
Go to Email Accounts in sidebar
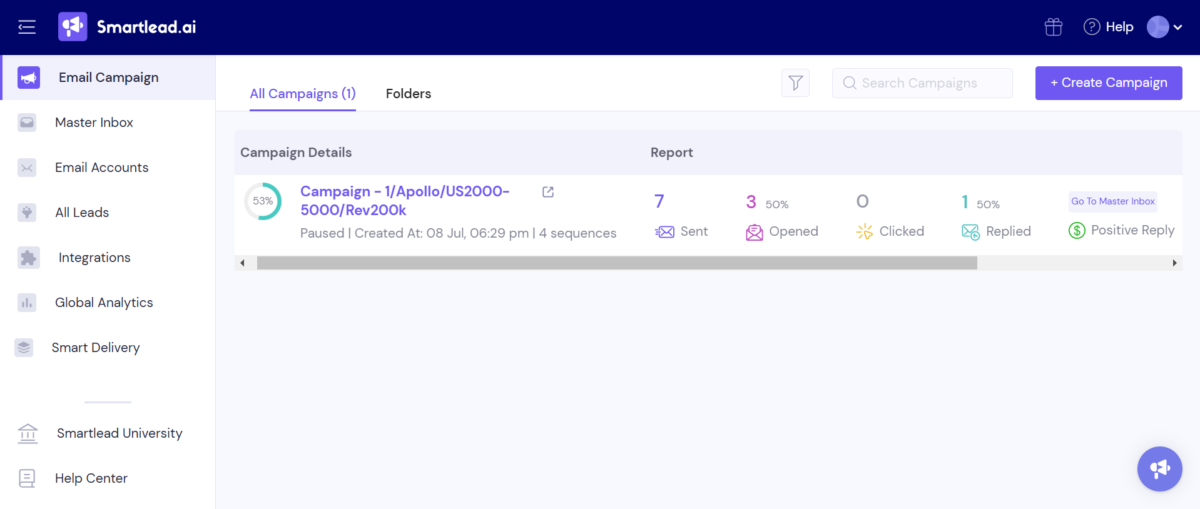point(101,167)
